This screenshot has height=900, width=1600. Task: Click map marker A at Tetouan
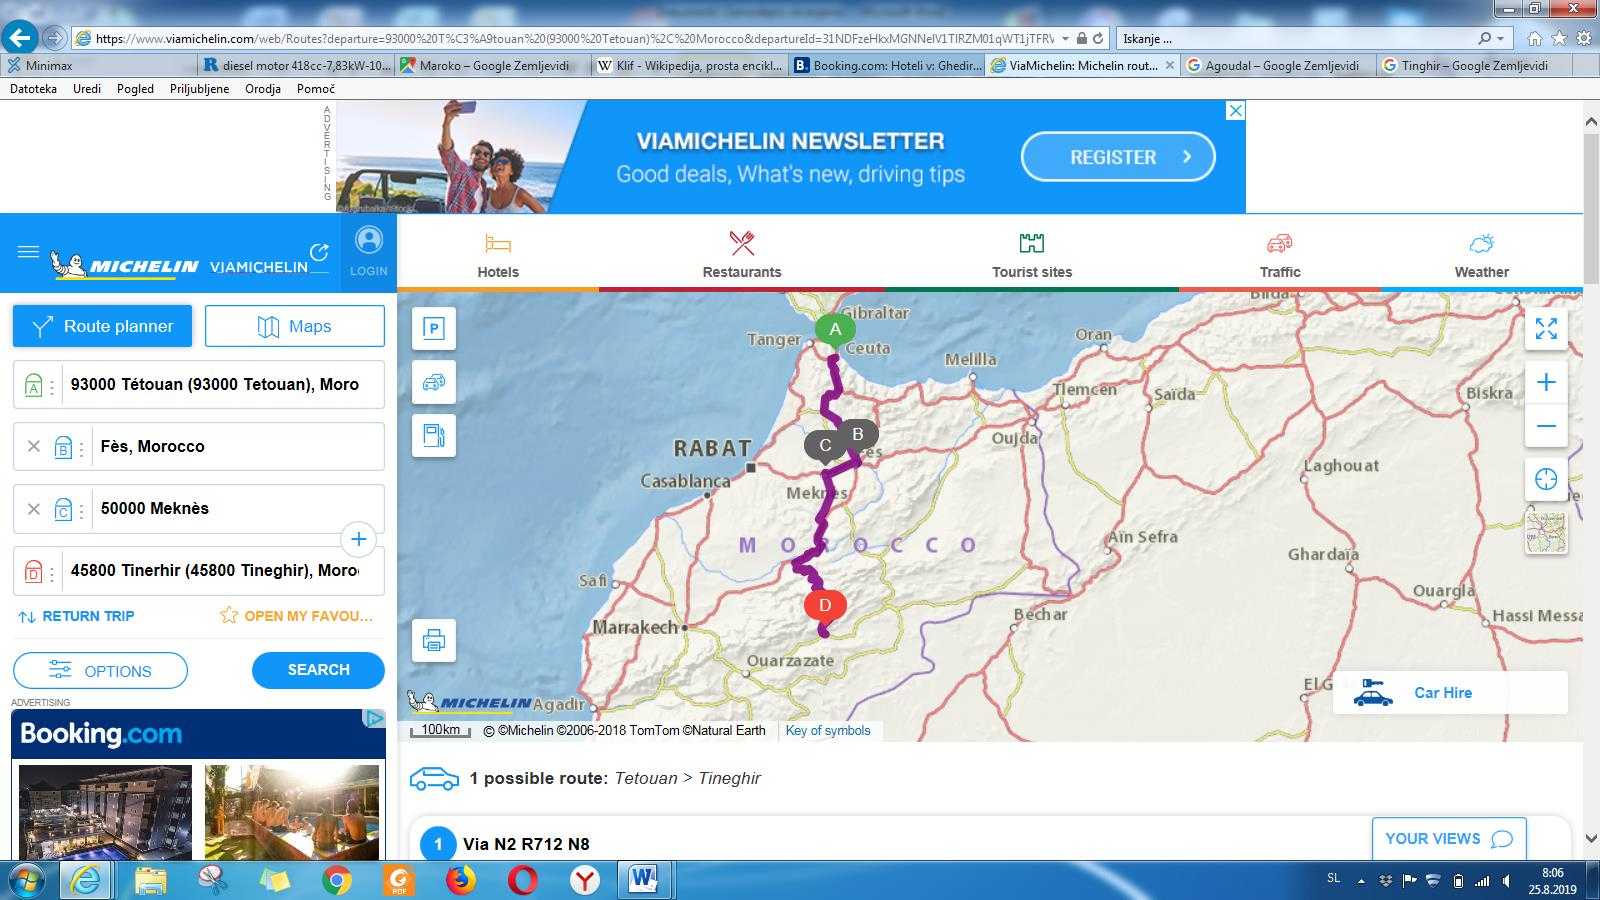click(835, 330)
